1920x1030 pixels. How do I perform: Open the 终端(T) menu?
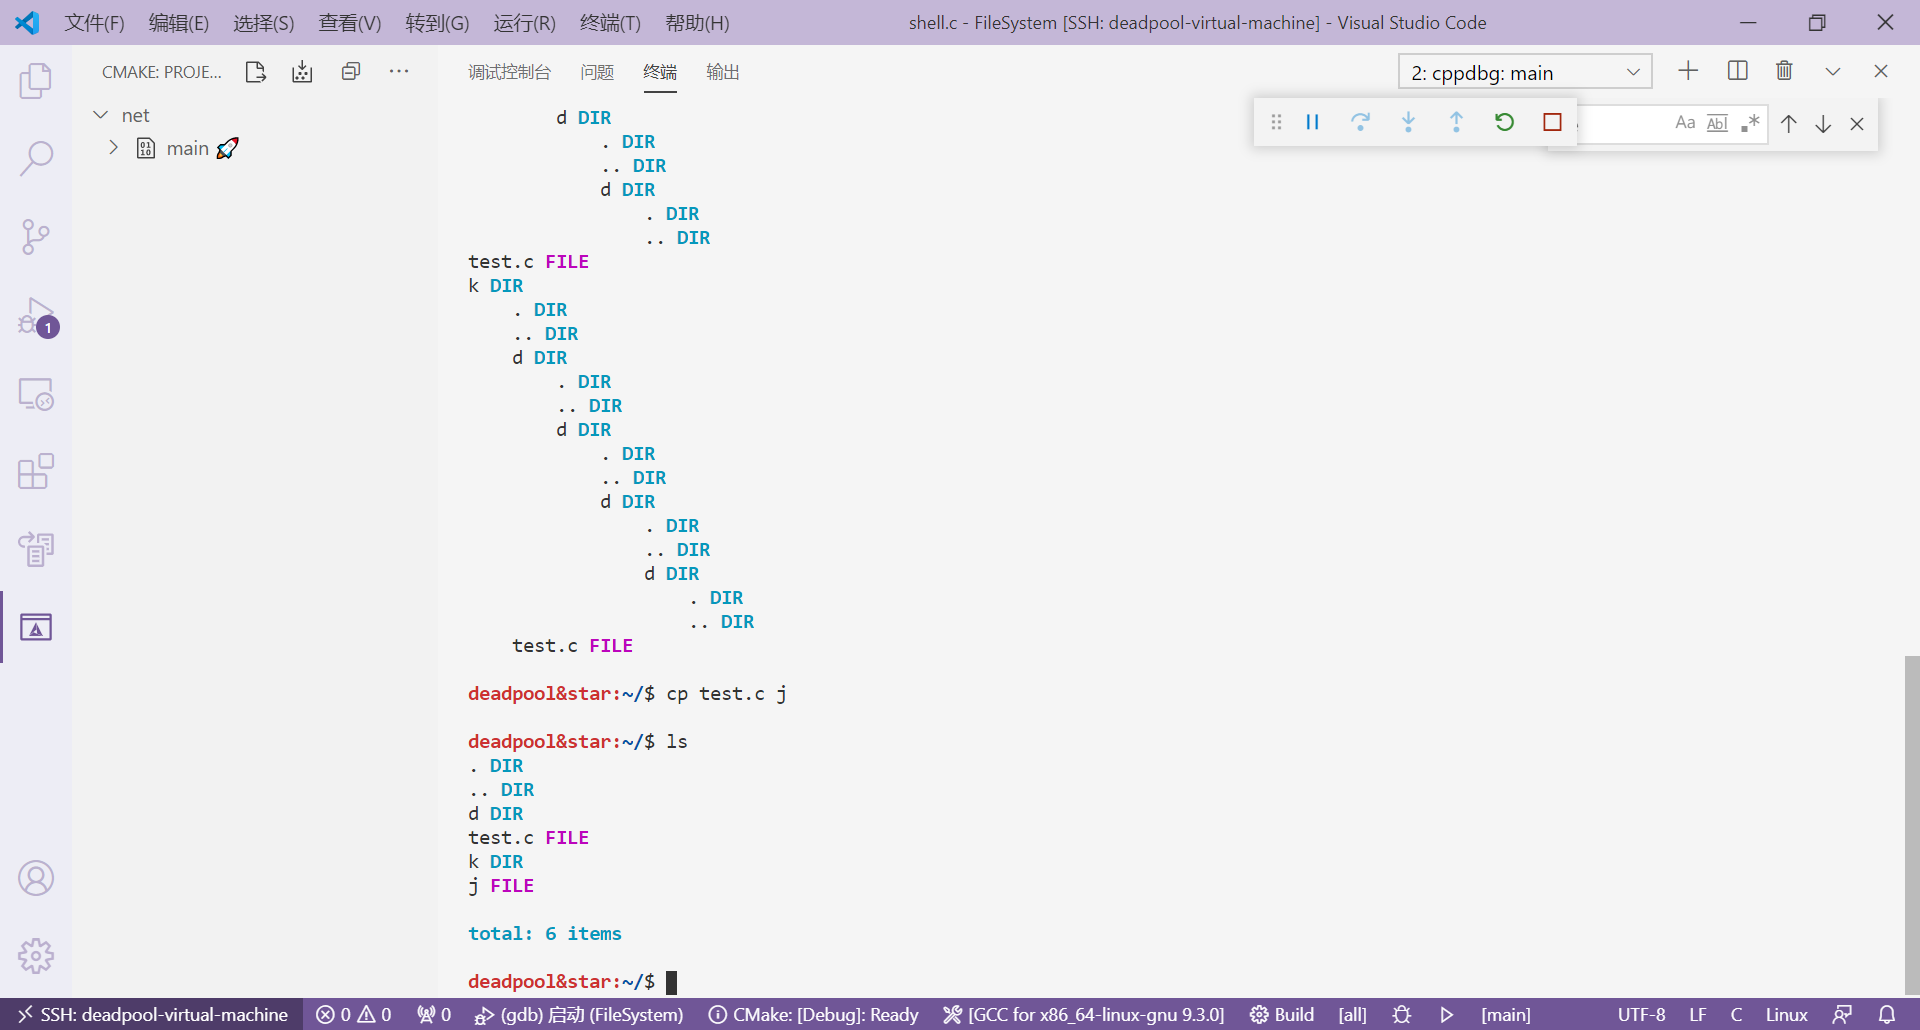[610, 23]
